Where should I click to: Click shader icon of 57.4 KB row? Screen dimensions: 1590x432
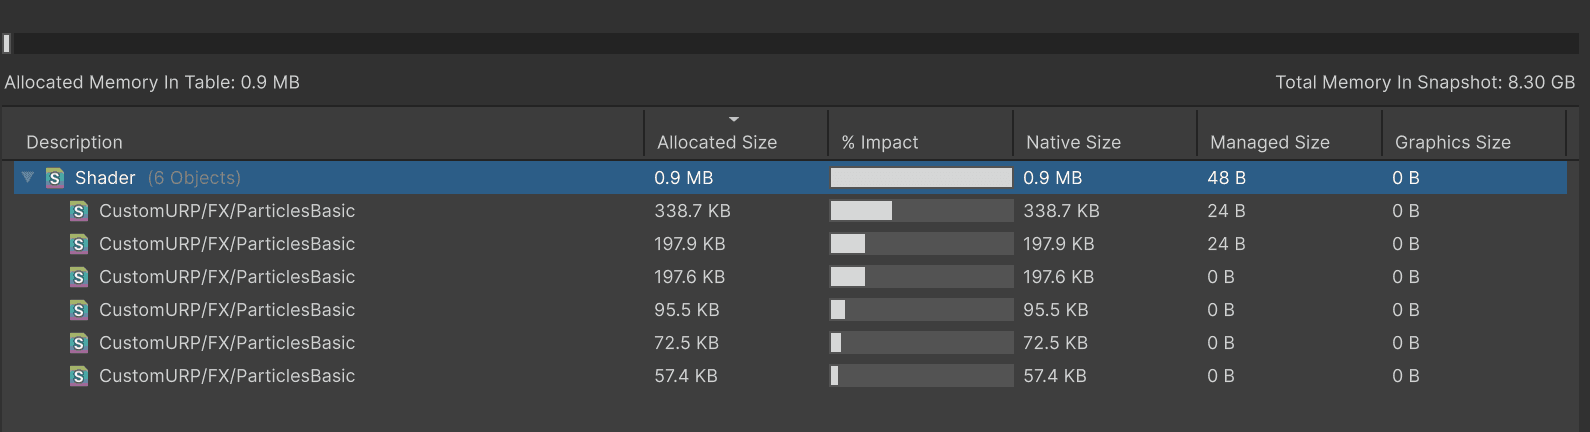coord(79,376)
